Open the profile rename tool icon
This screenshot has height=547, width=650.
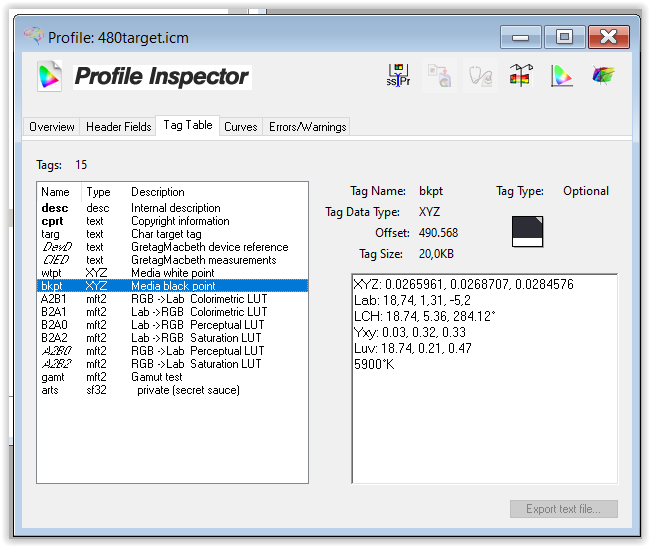pos(398,76)
